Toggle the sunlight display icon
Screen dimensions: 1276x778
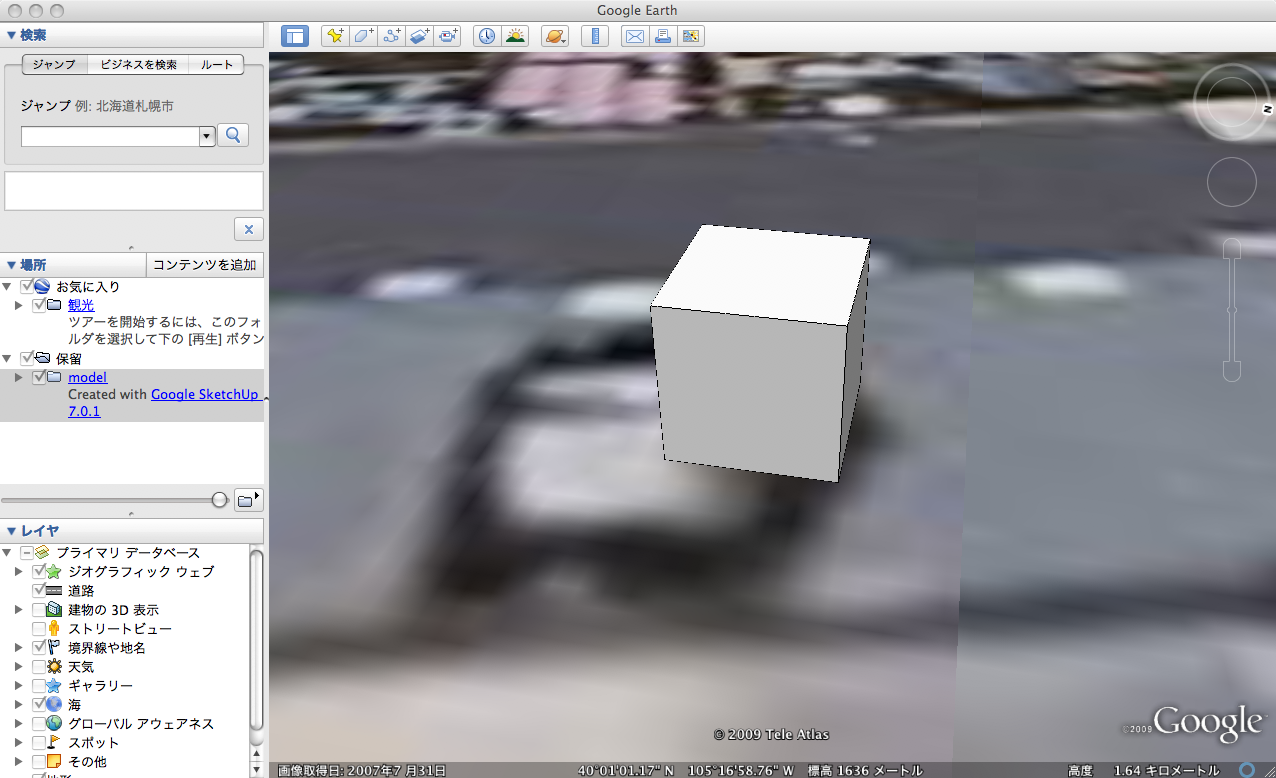(x=515, y=36)
